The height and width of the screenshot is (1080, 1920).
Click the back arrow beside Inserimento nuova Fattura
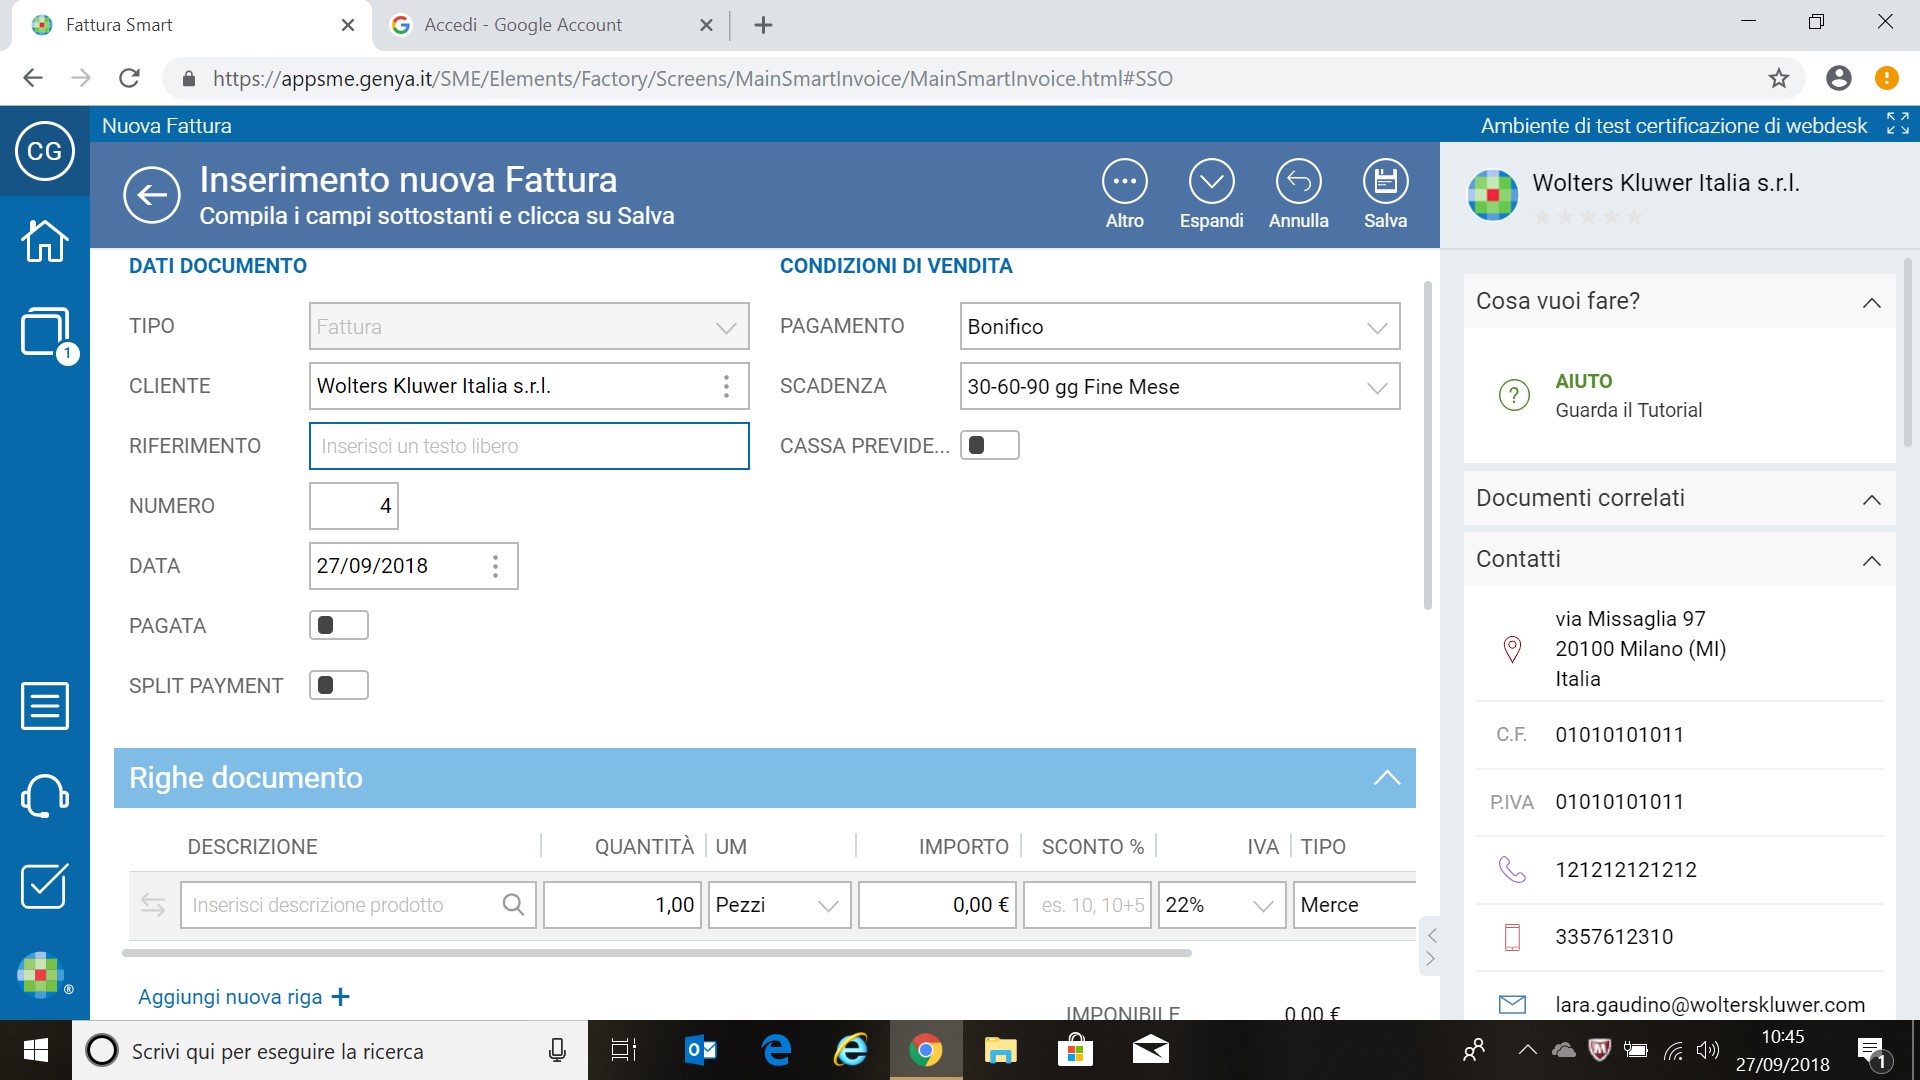(152, 195)
